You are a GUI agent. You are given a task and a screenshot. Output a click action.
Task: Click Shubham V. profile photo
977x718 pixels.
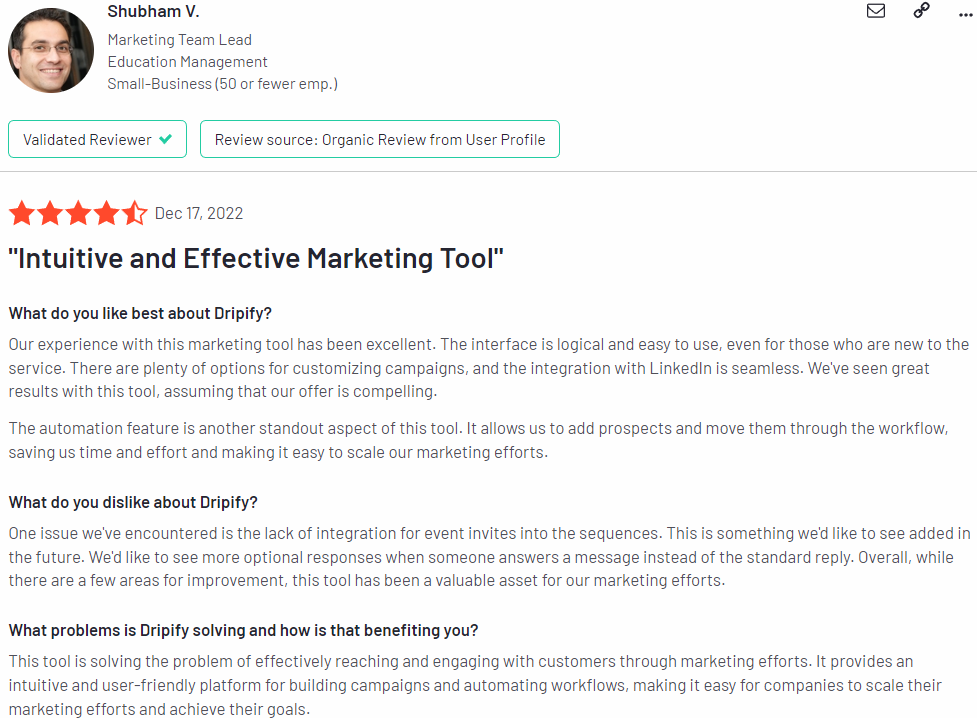click(50, 50)
